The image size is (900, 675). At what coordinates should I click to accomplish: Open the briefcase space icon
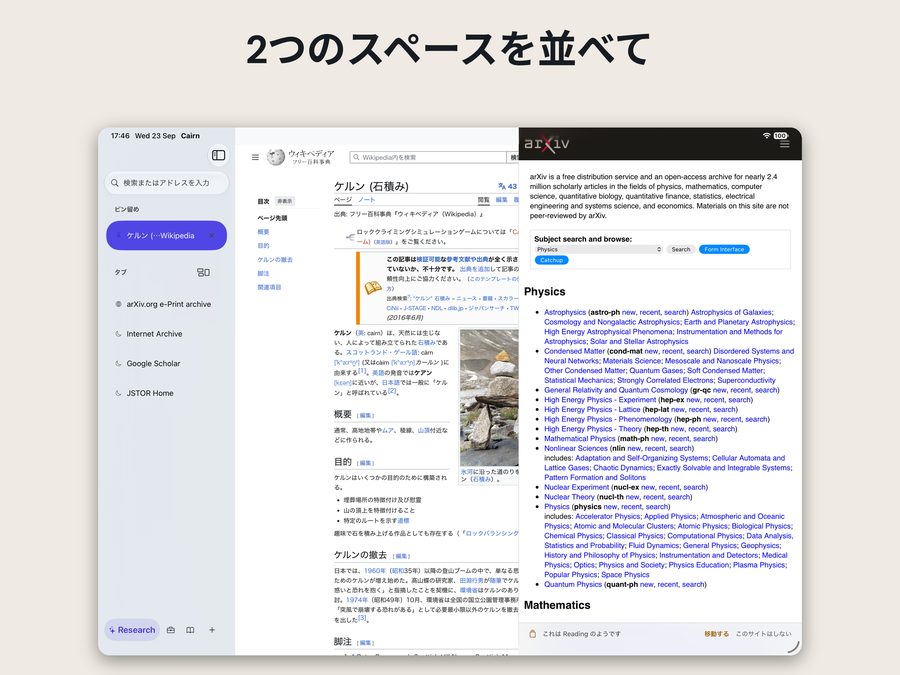(x=170, y=630)
